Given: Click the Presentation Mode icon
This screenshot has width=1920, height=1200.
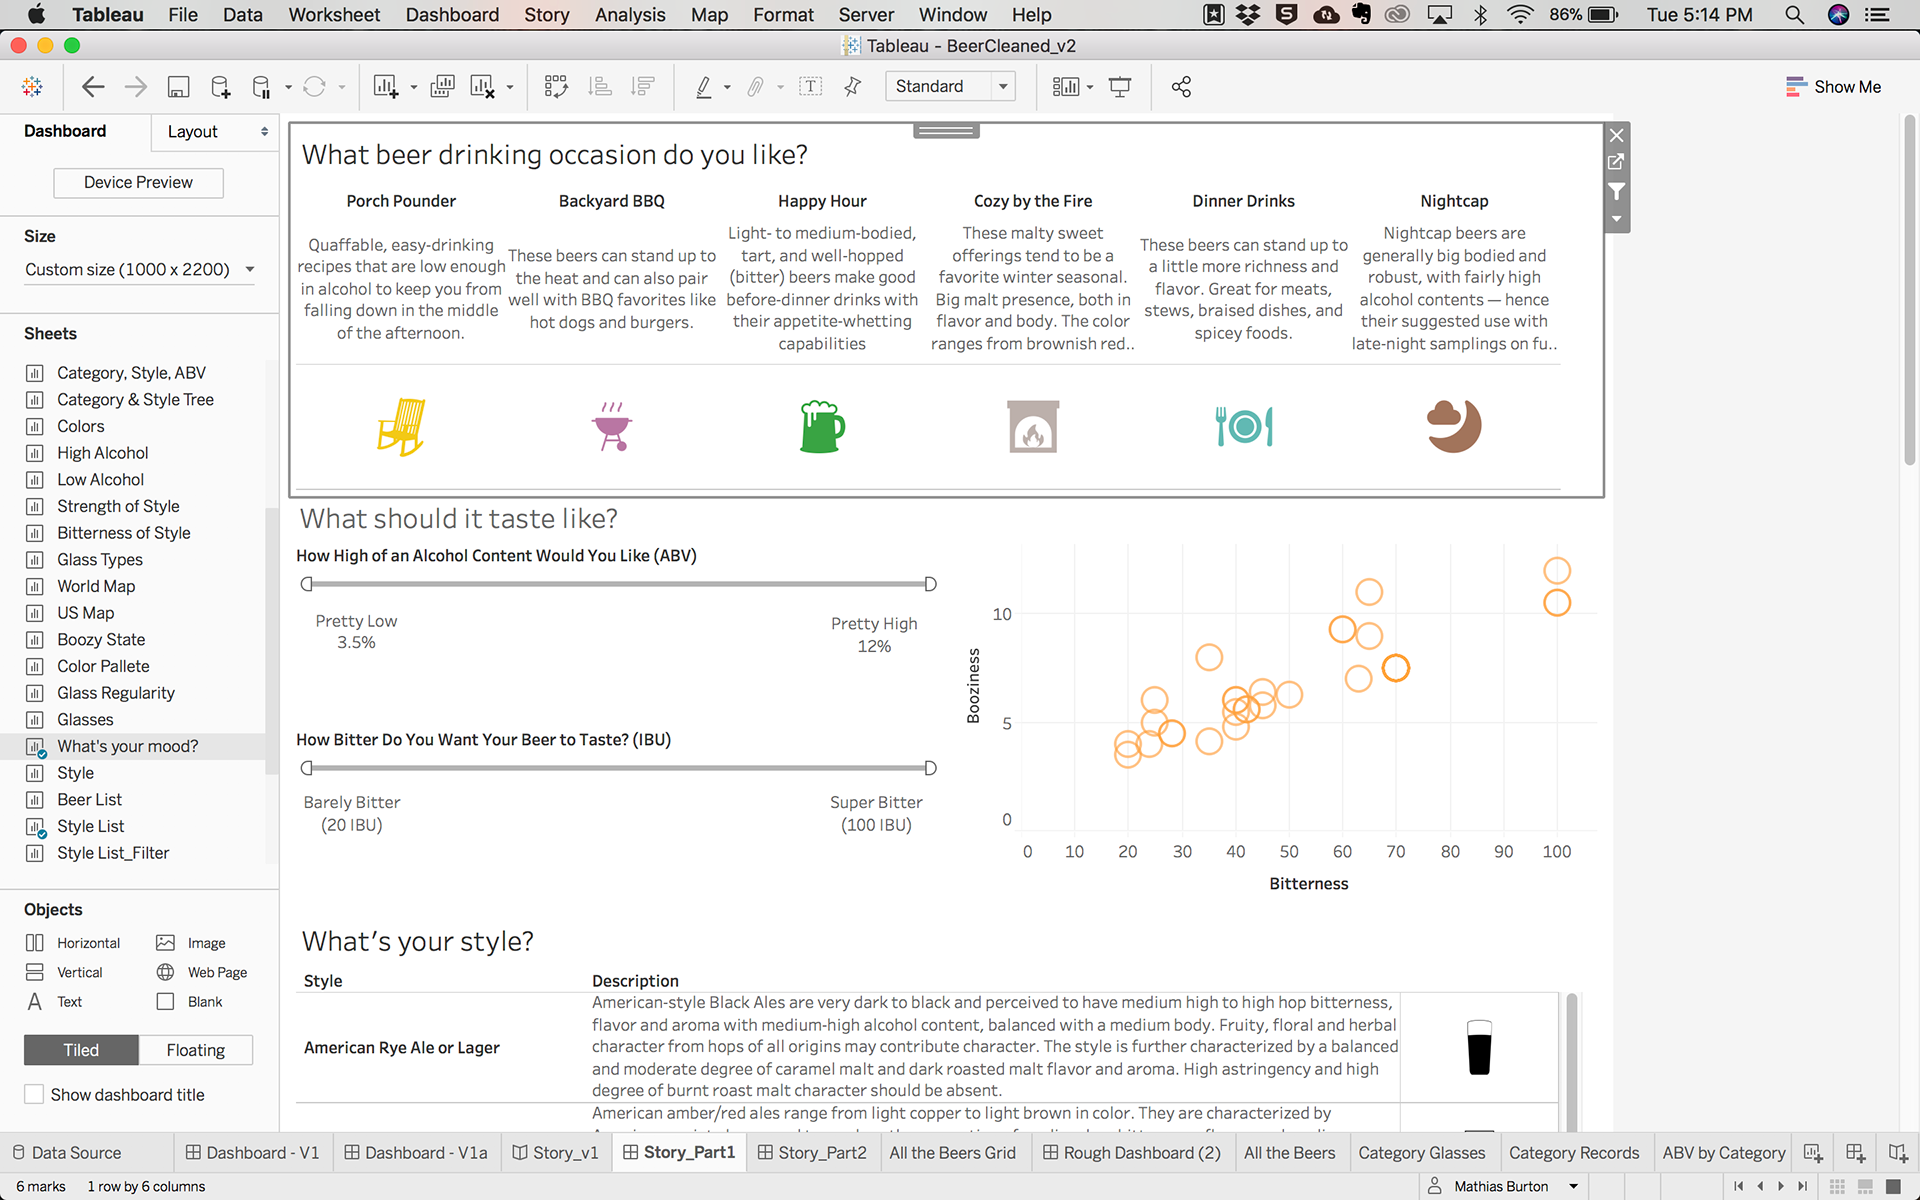Looking at the screenshot, I should 1120,87.
